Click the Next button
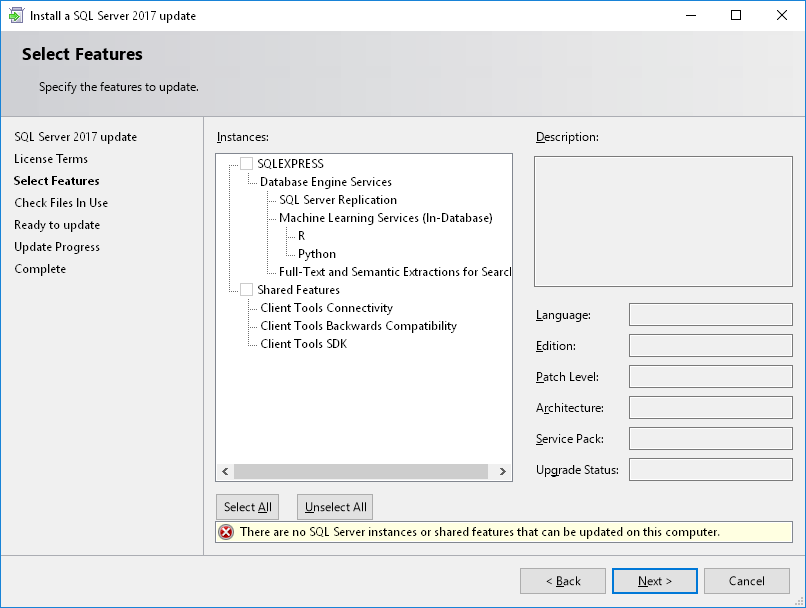Screen dimensions: 806x608 coord(655,581)
